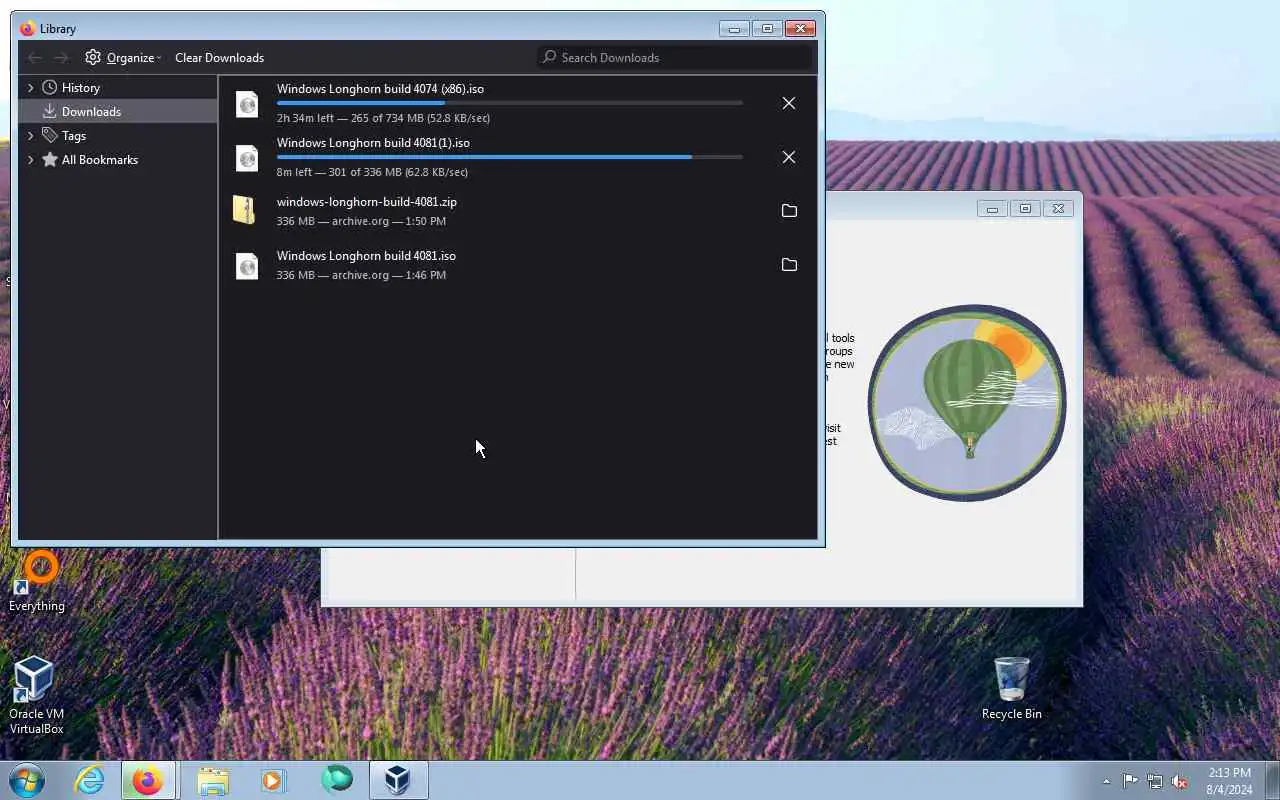Expand the Tags tree node

point(30,135)
